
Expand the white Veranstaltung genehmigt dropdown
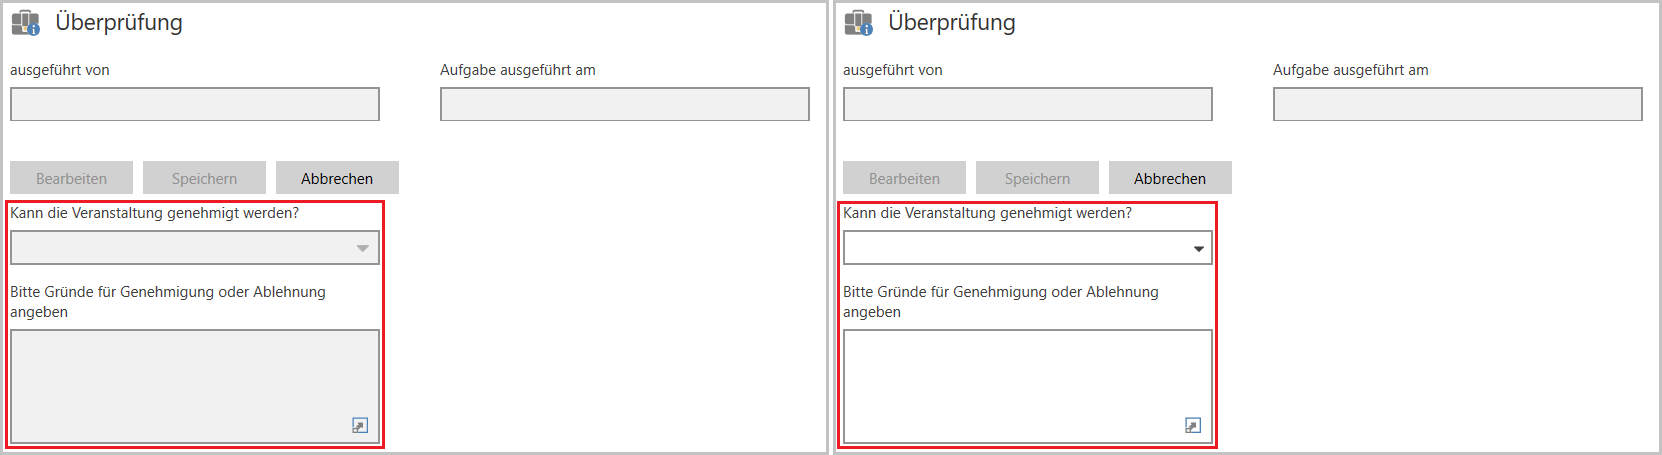pos(1198,248)
